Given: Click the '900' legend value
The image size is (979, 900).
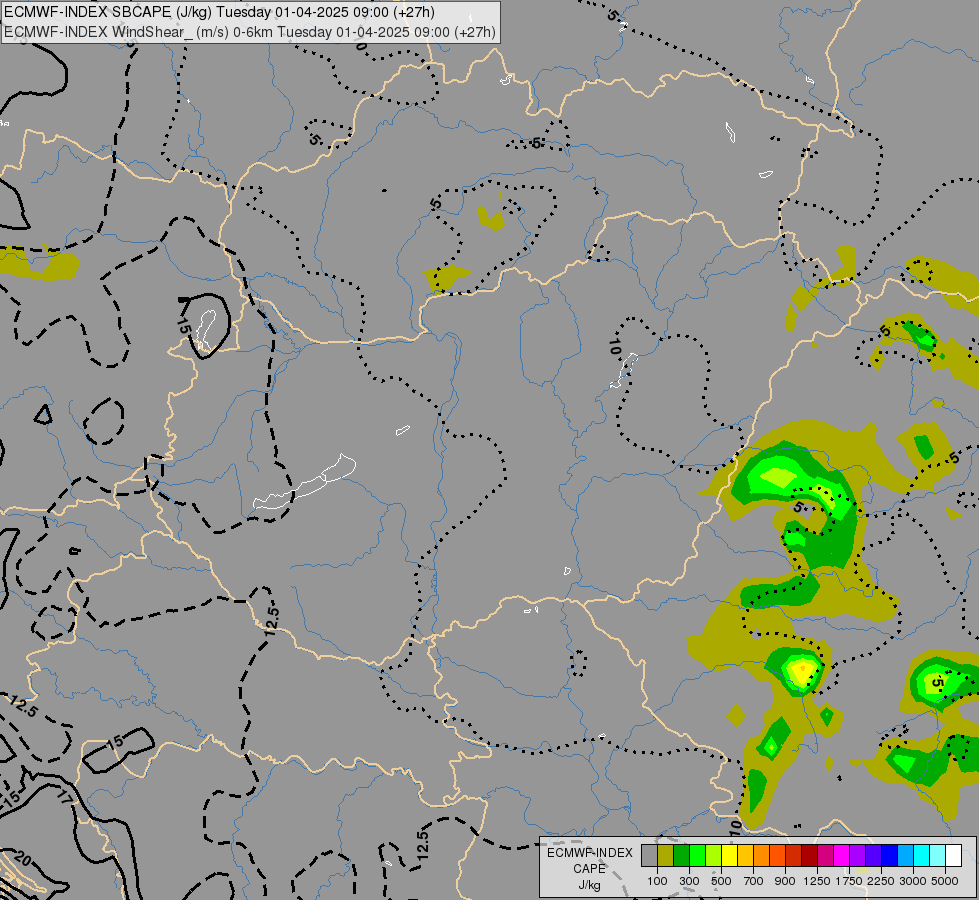Looking at the screenshot, I should tap(785, 881).
